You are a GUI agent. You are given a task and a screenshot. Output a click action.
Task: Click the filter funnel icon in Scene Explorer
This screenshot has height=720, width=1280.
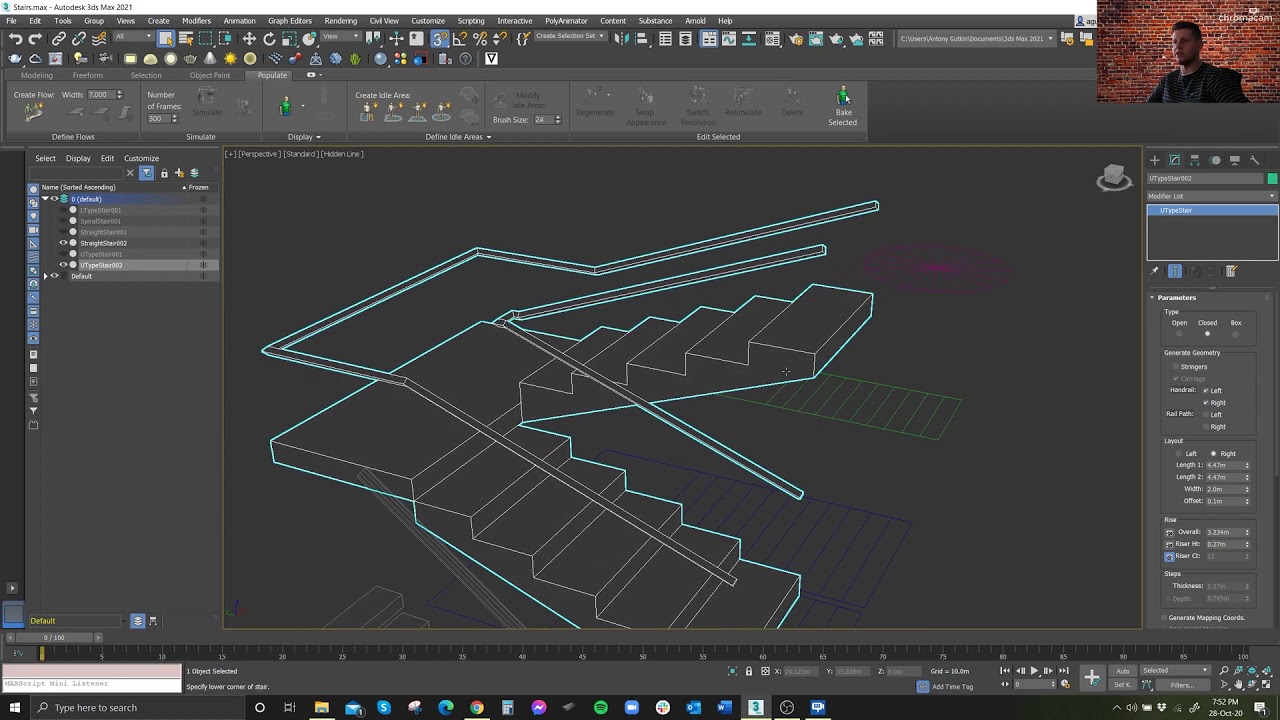[x=147, y=173]
